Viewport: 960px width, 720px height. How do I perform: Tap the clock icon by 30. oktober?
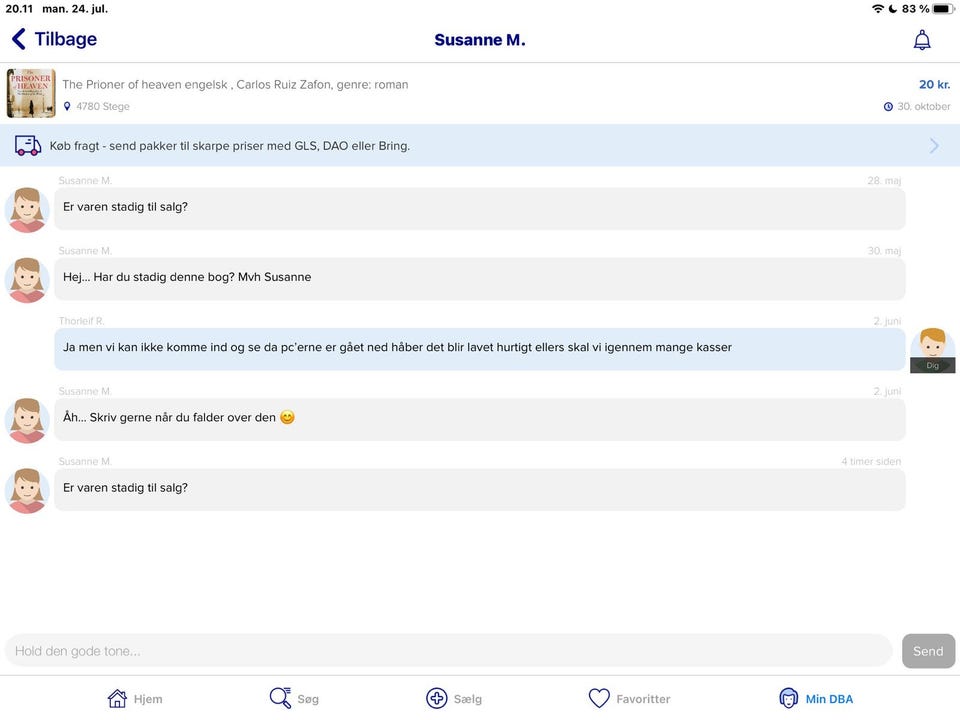tap(888, 107)
